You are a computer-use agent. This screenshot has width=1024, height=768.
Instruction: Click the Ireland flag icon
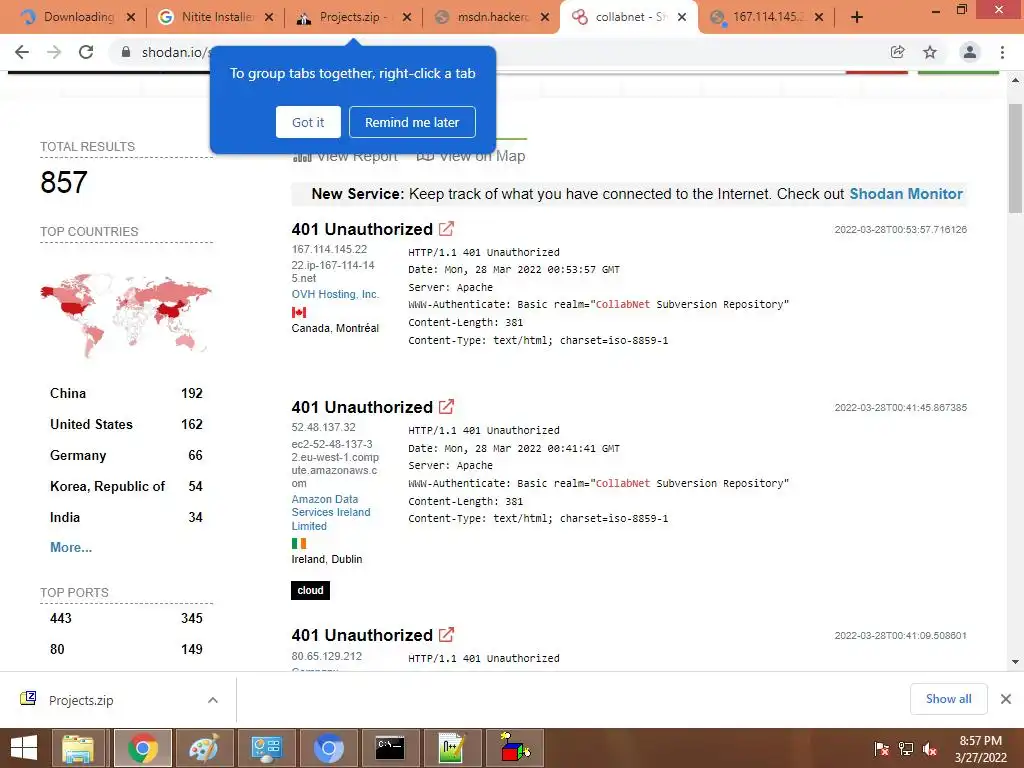coord(299,543)
